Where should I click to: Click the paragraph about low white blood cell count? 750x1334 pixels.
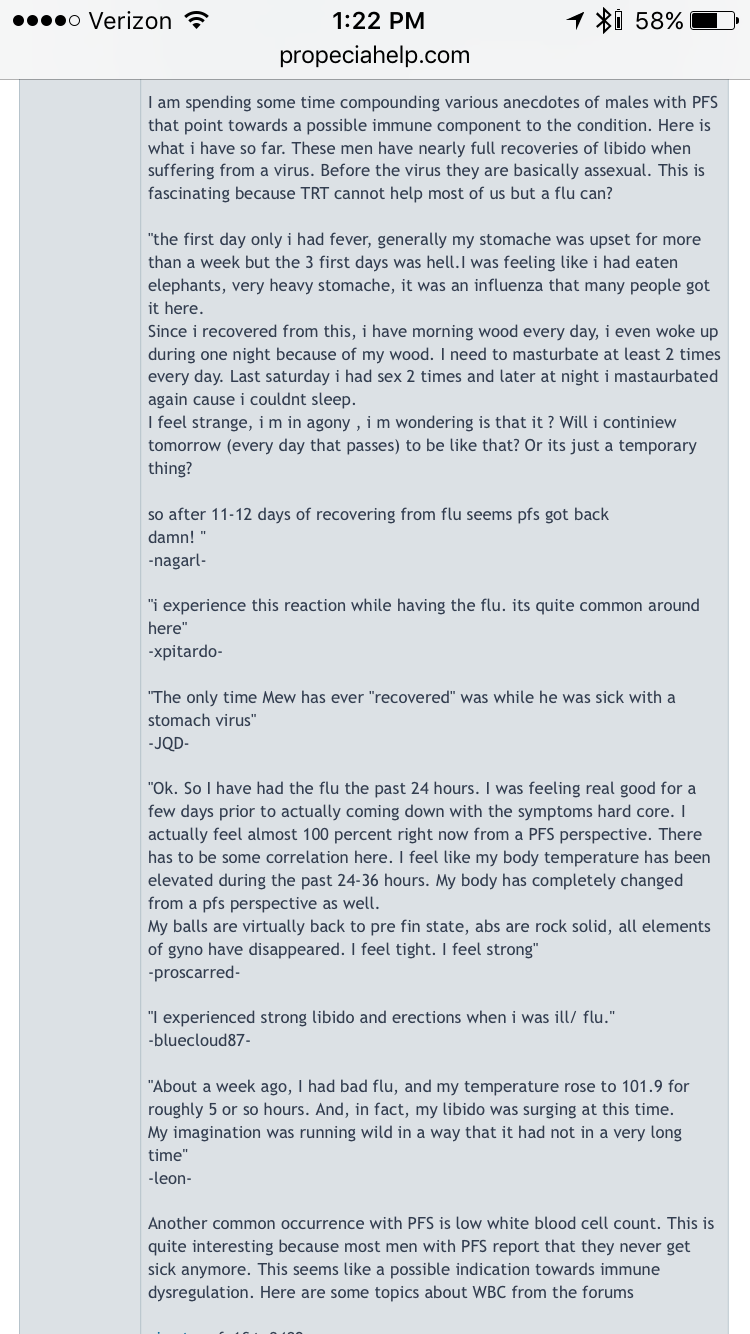click(433, 1258)
